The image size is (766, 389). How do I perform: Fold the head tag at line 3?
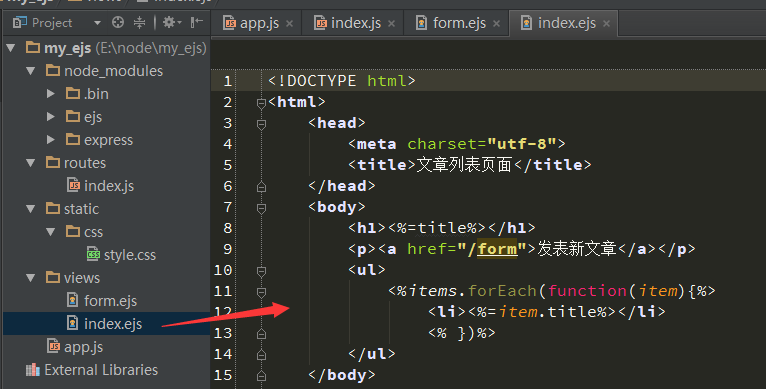(x=261, y=124)
